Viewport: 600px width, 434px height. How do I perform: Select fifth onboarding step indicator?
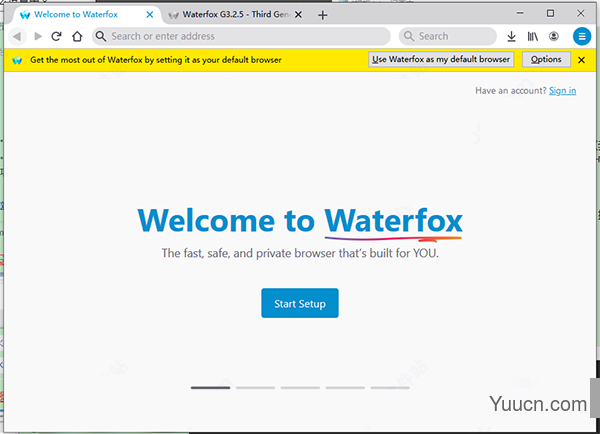point(390,388)
